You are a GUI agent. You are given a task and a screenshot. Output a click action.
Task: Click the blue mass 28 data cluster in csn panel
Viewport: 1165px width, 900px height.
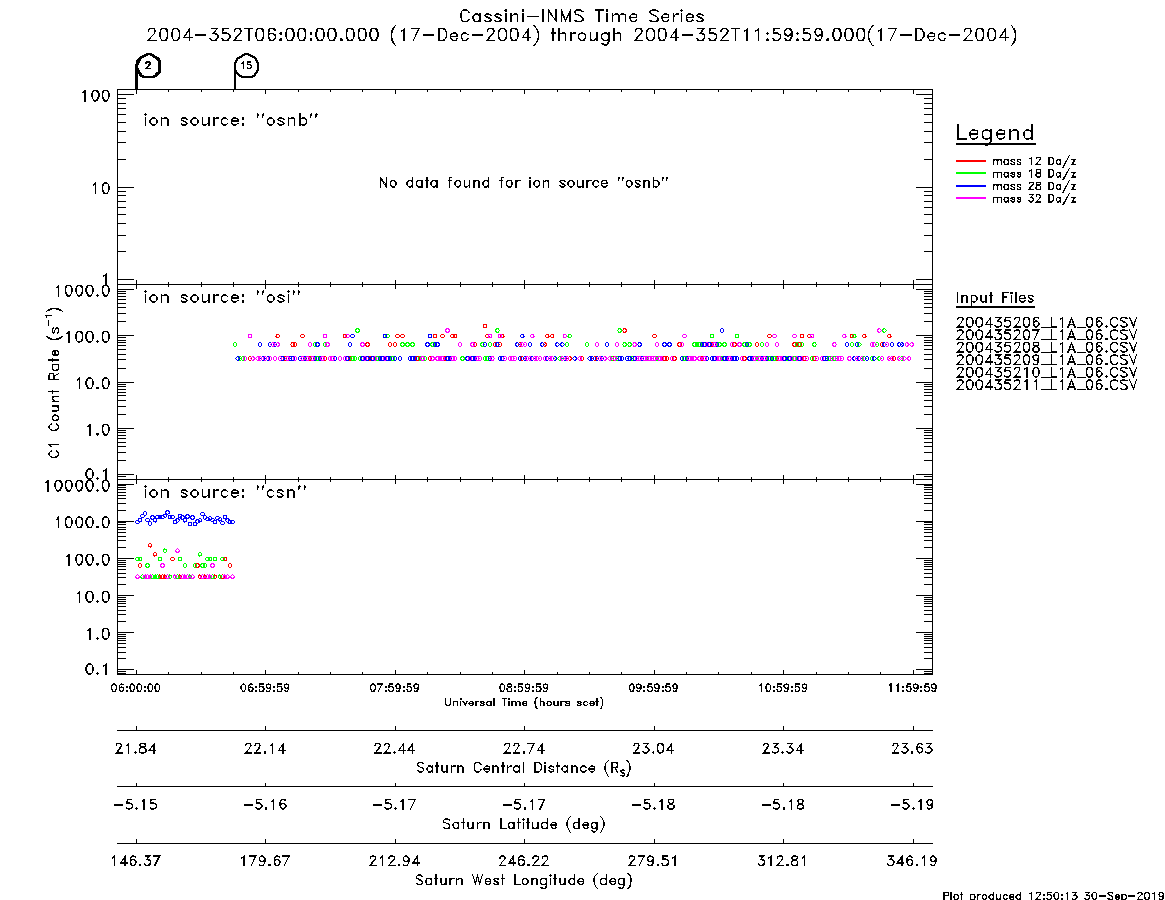coord(185,518)
